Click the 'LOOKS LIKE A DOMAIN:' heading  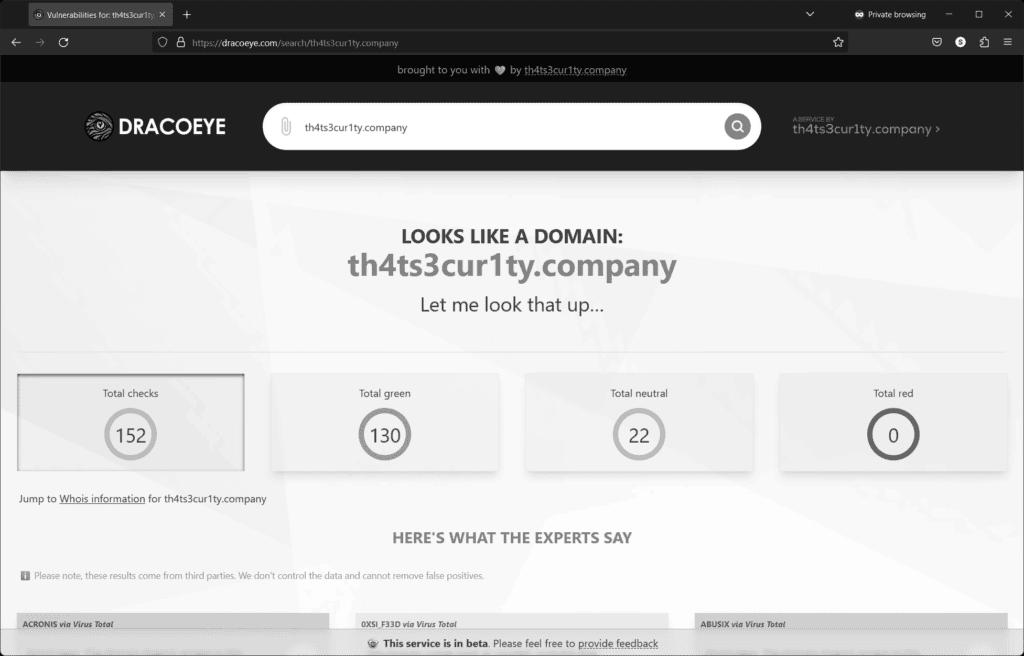click(512, 236)
